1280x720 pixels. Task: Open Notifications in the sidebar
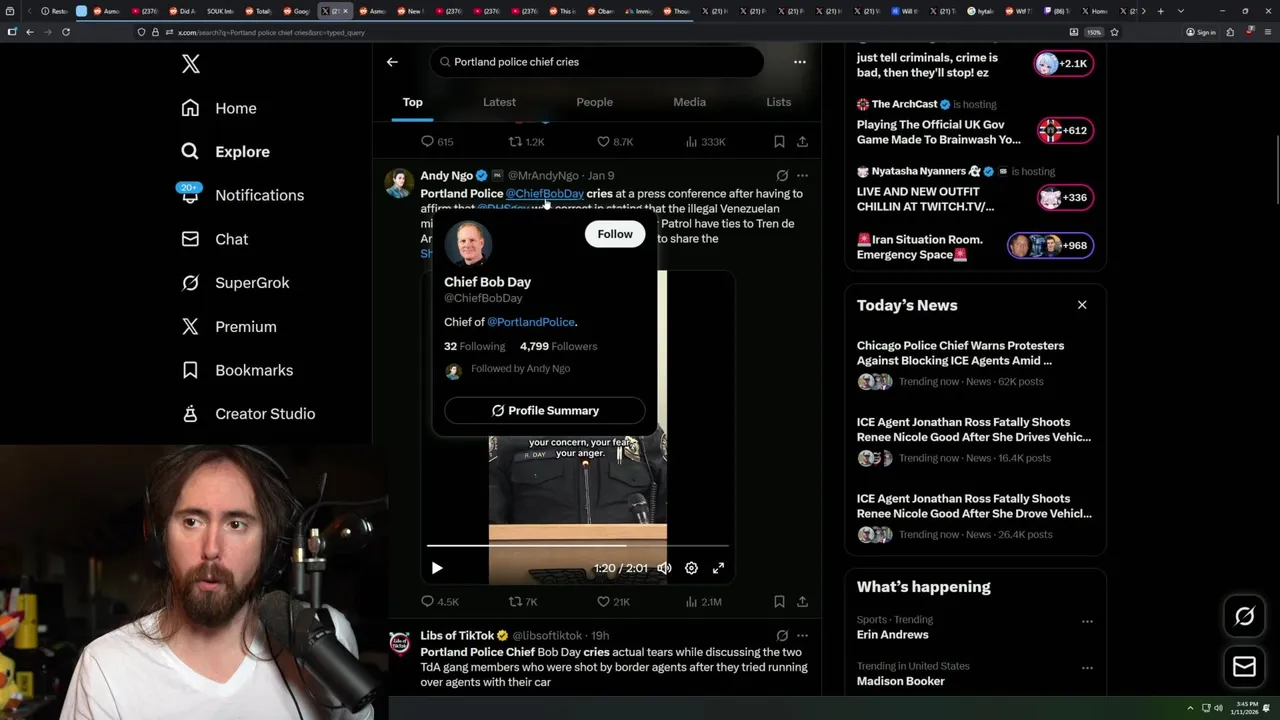(x=242, y=195)
